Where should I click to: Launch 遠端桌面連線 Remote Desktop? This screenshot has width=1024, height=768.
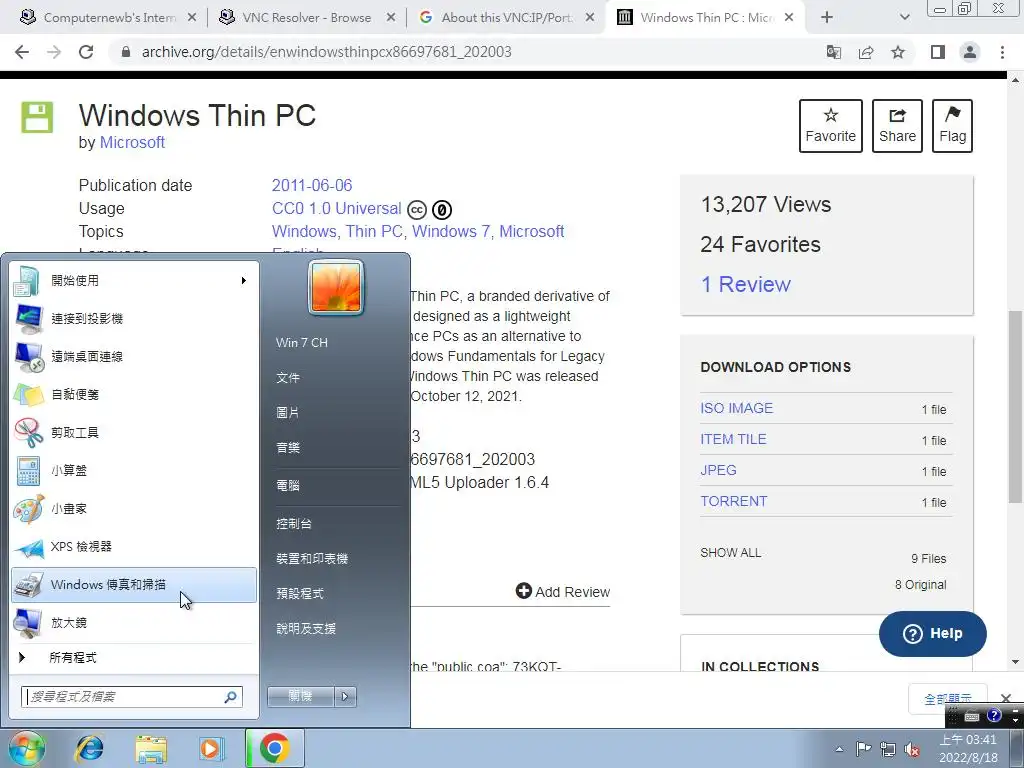click(134, 357)
